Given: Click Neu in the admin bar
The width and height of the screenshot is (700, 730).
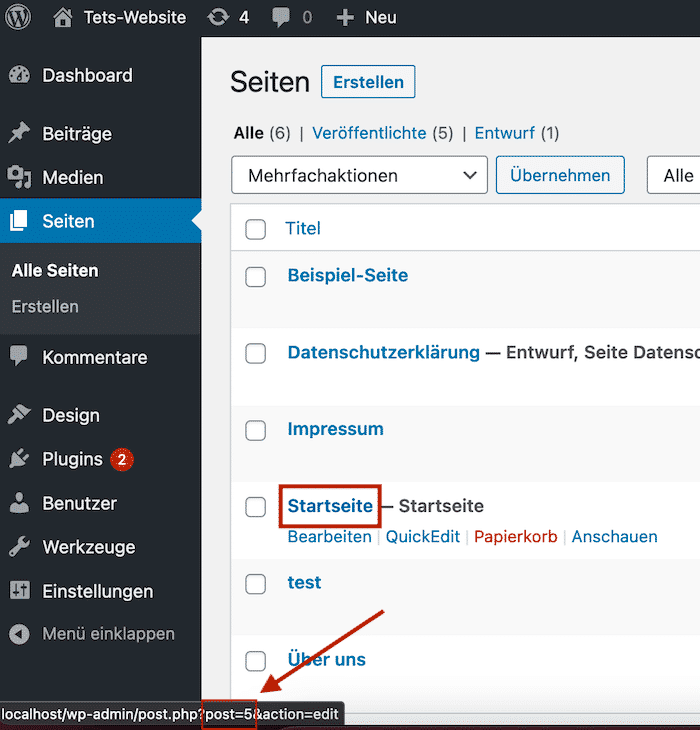Looking at the screenshot, I should (381, 18).
